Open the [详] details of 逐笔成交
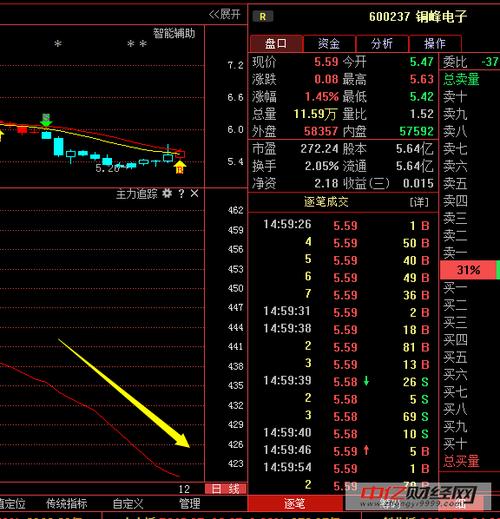The image size is (500, 519). (x=419, y=202)
